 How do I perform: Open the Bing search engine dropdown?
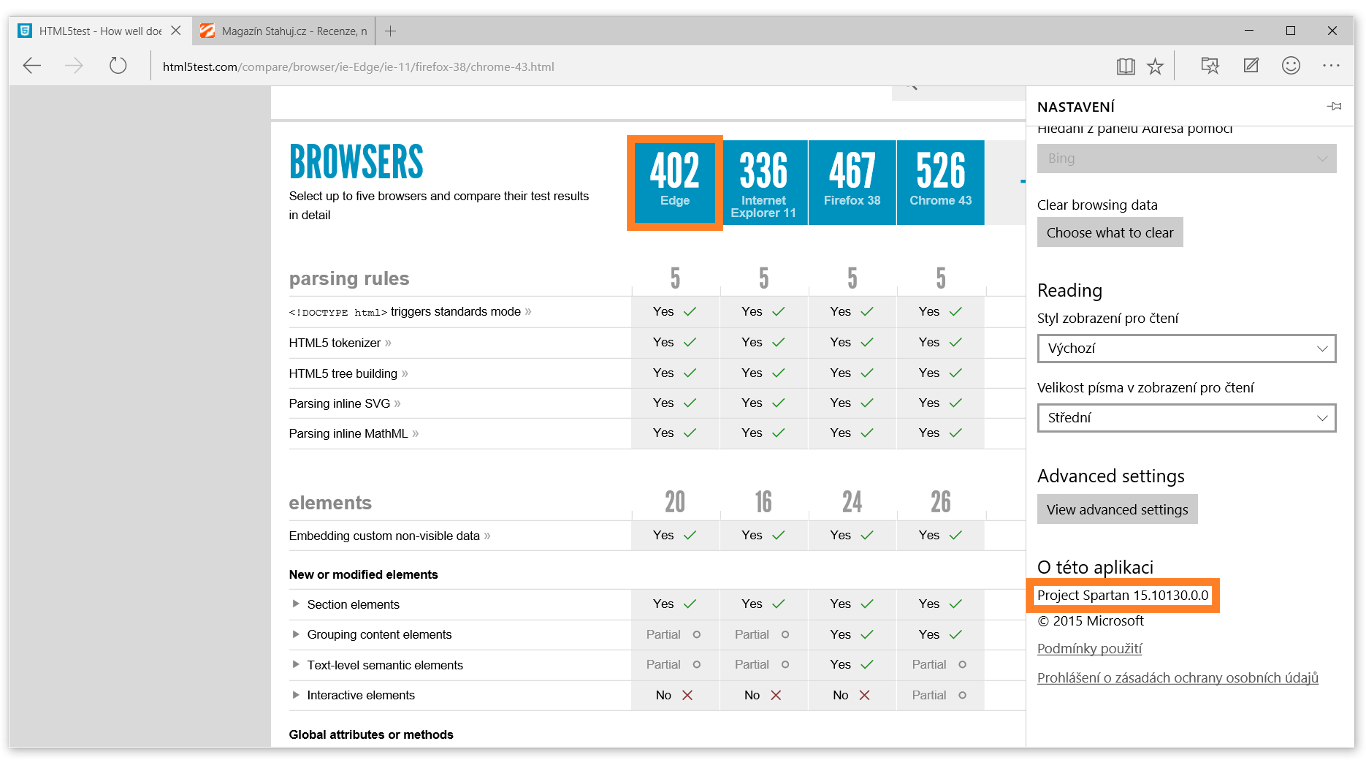1187,158
